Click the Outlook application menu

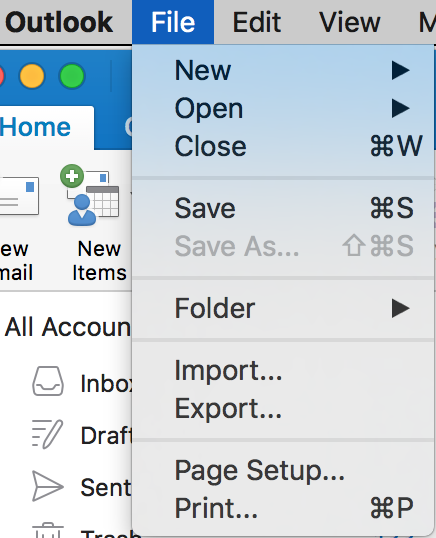point(59,22)
